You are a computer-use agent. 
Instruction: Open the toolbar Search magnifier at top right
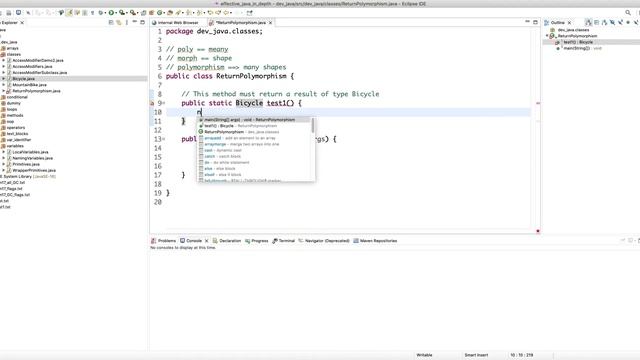coord(628,13)
